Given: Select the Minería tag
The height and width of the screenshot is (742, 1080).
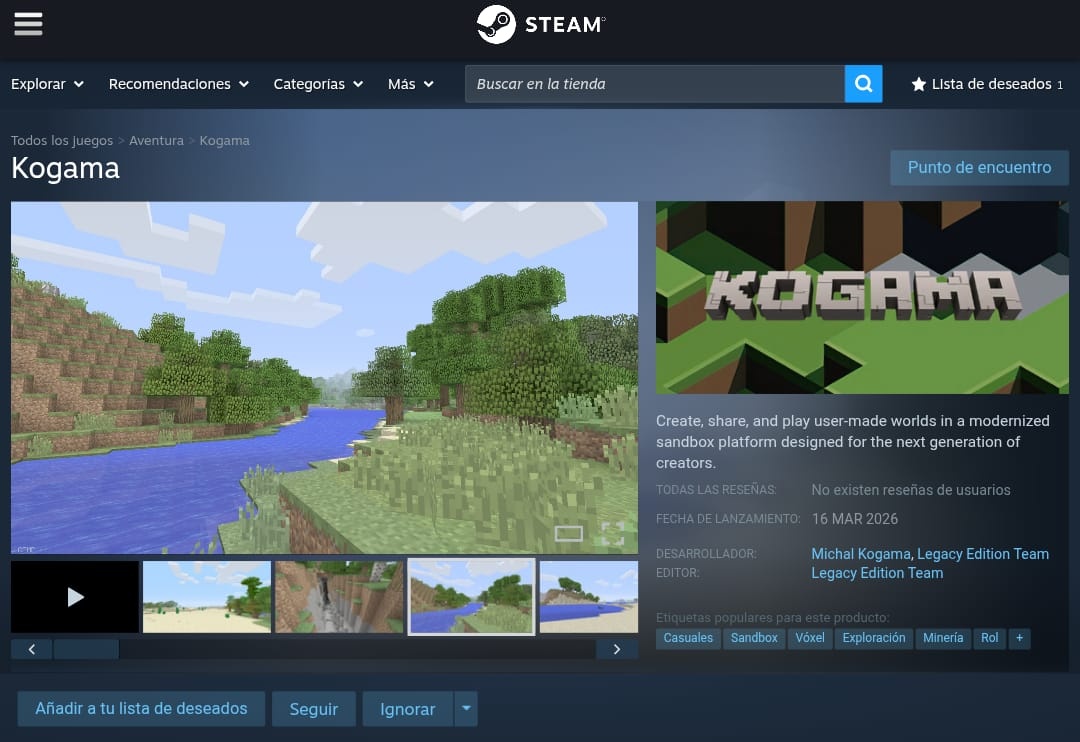Looking at the screenshot, I should [943, 638].
